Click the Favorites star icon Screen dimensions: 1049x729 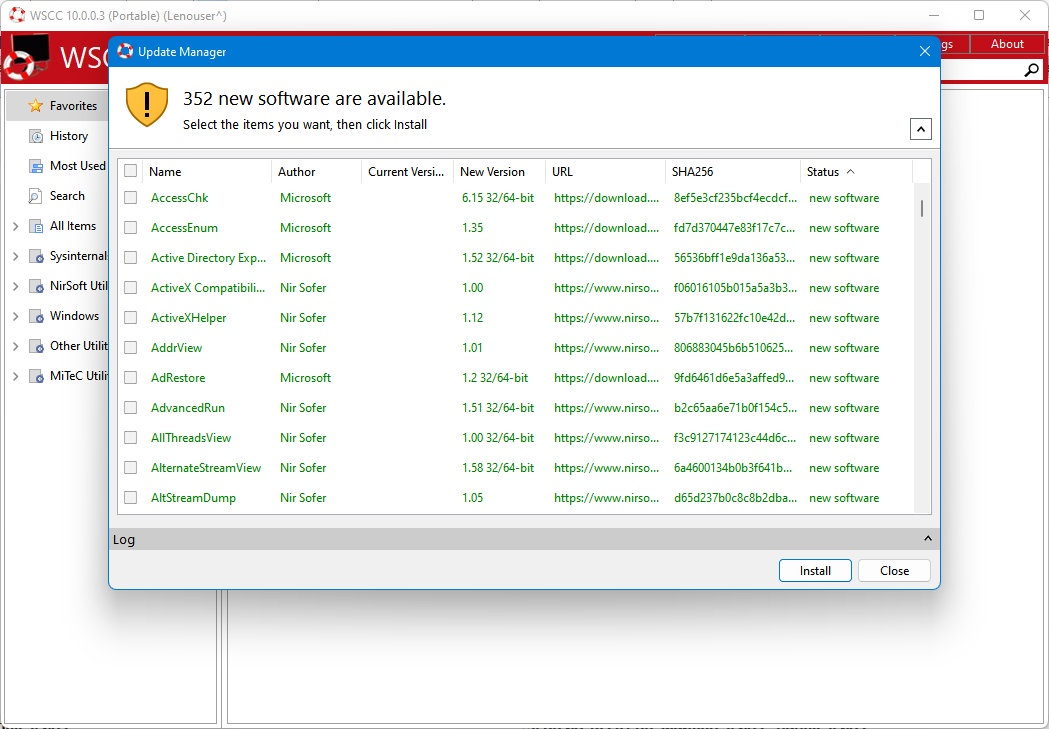(x=35, y=106)
